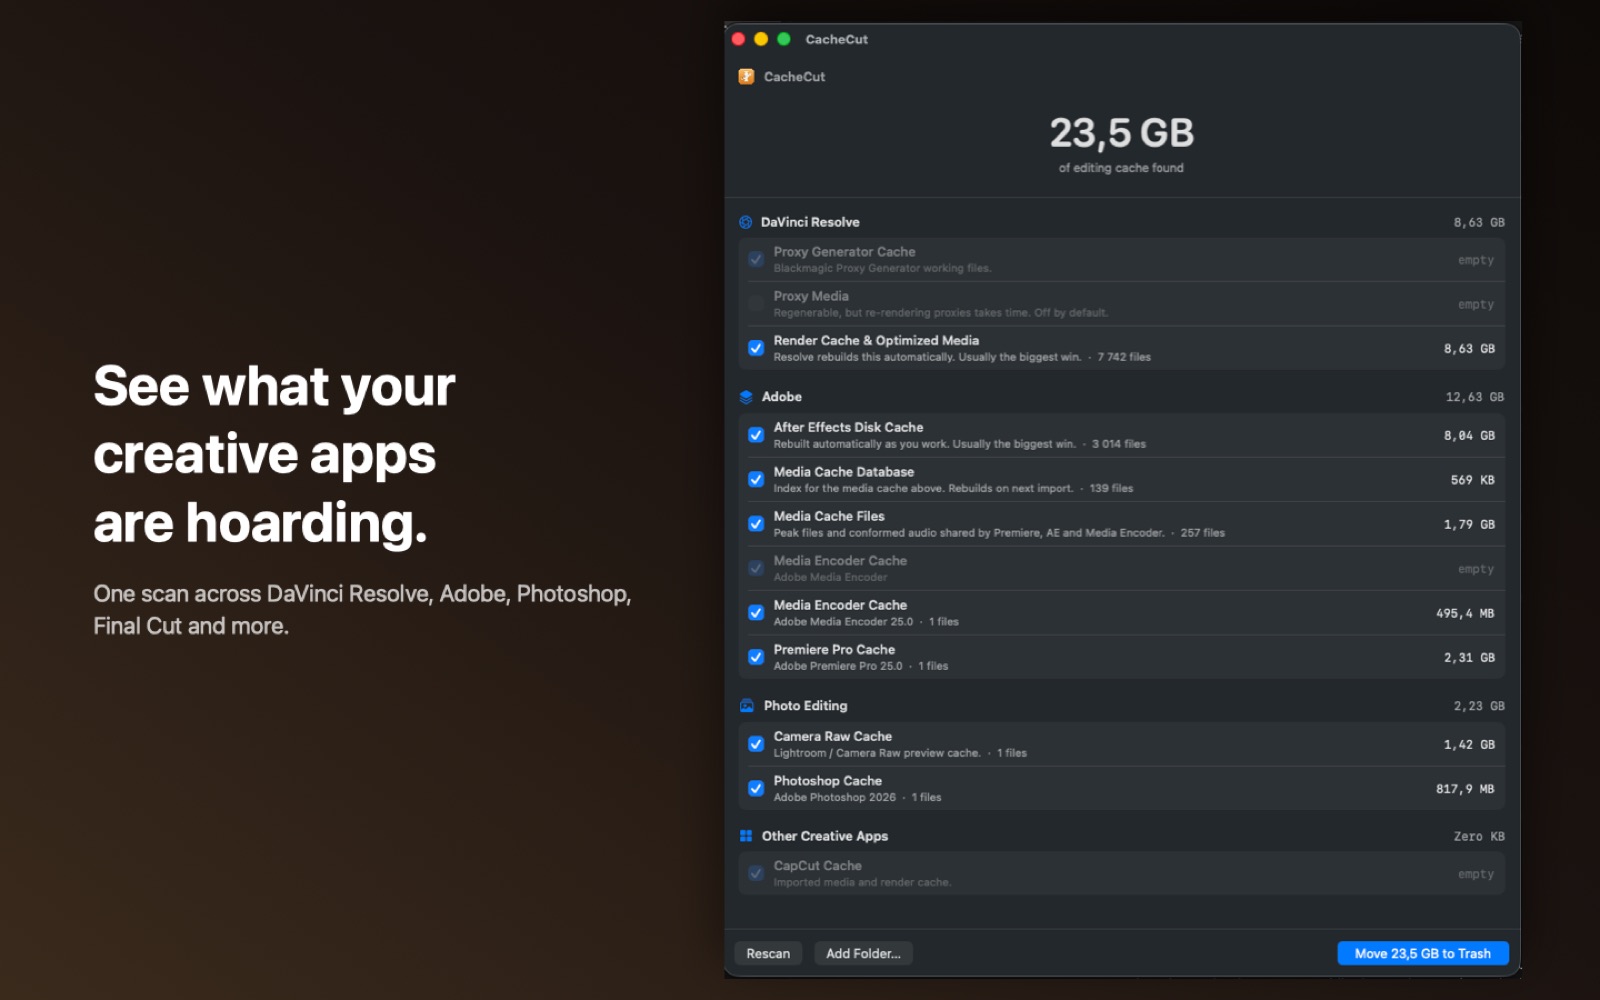Click the 2,31 GB size value
This screenshot has width=1600, height=1000.
pyautogui.click(x=1469, y=658)
